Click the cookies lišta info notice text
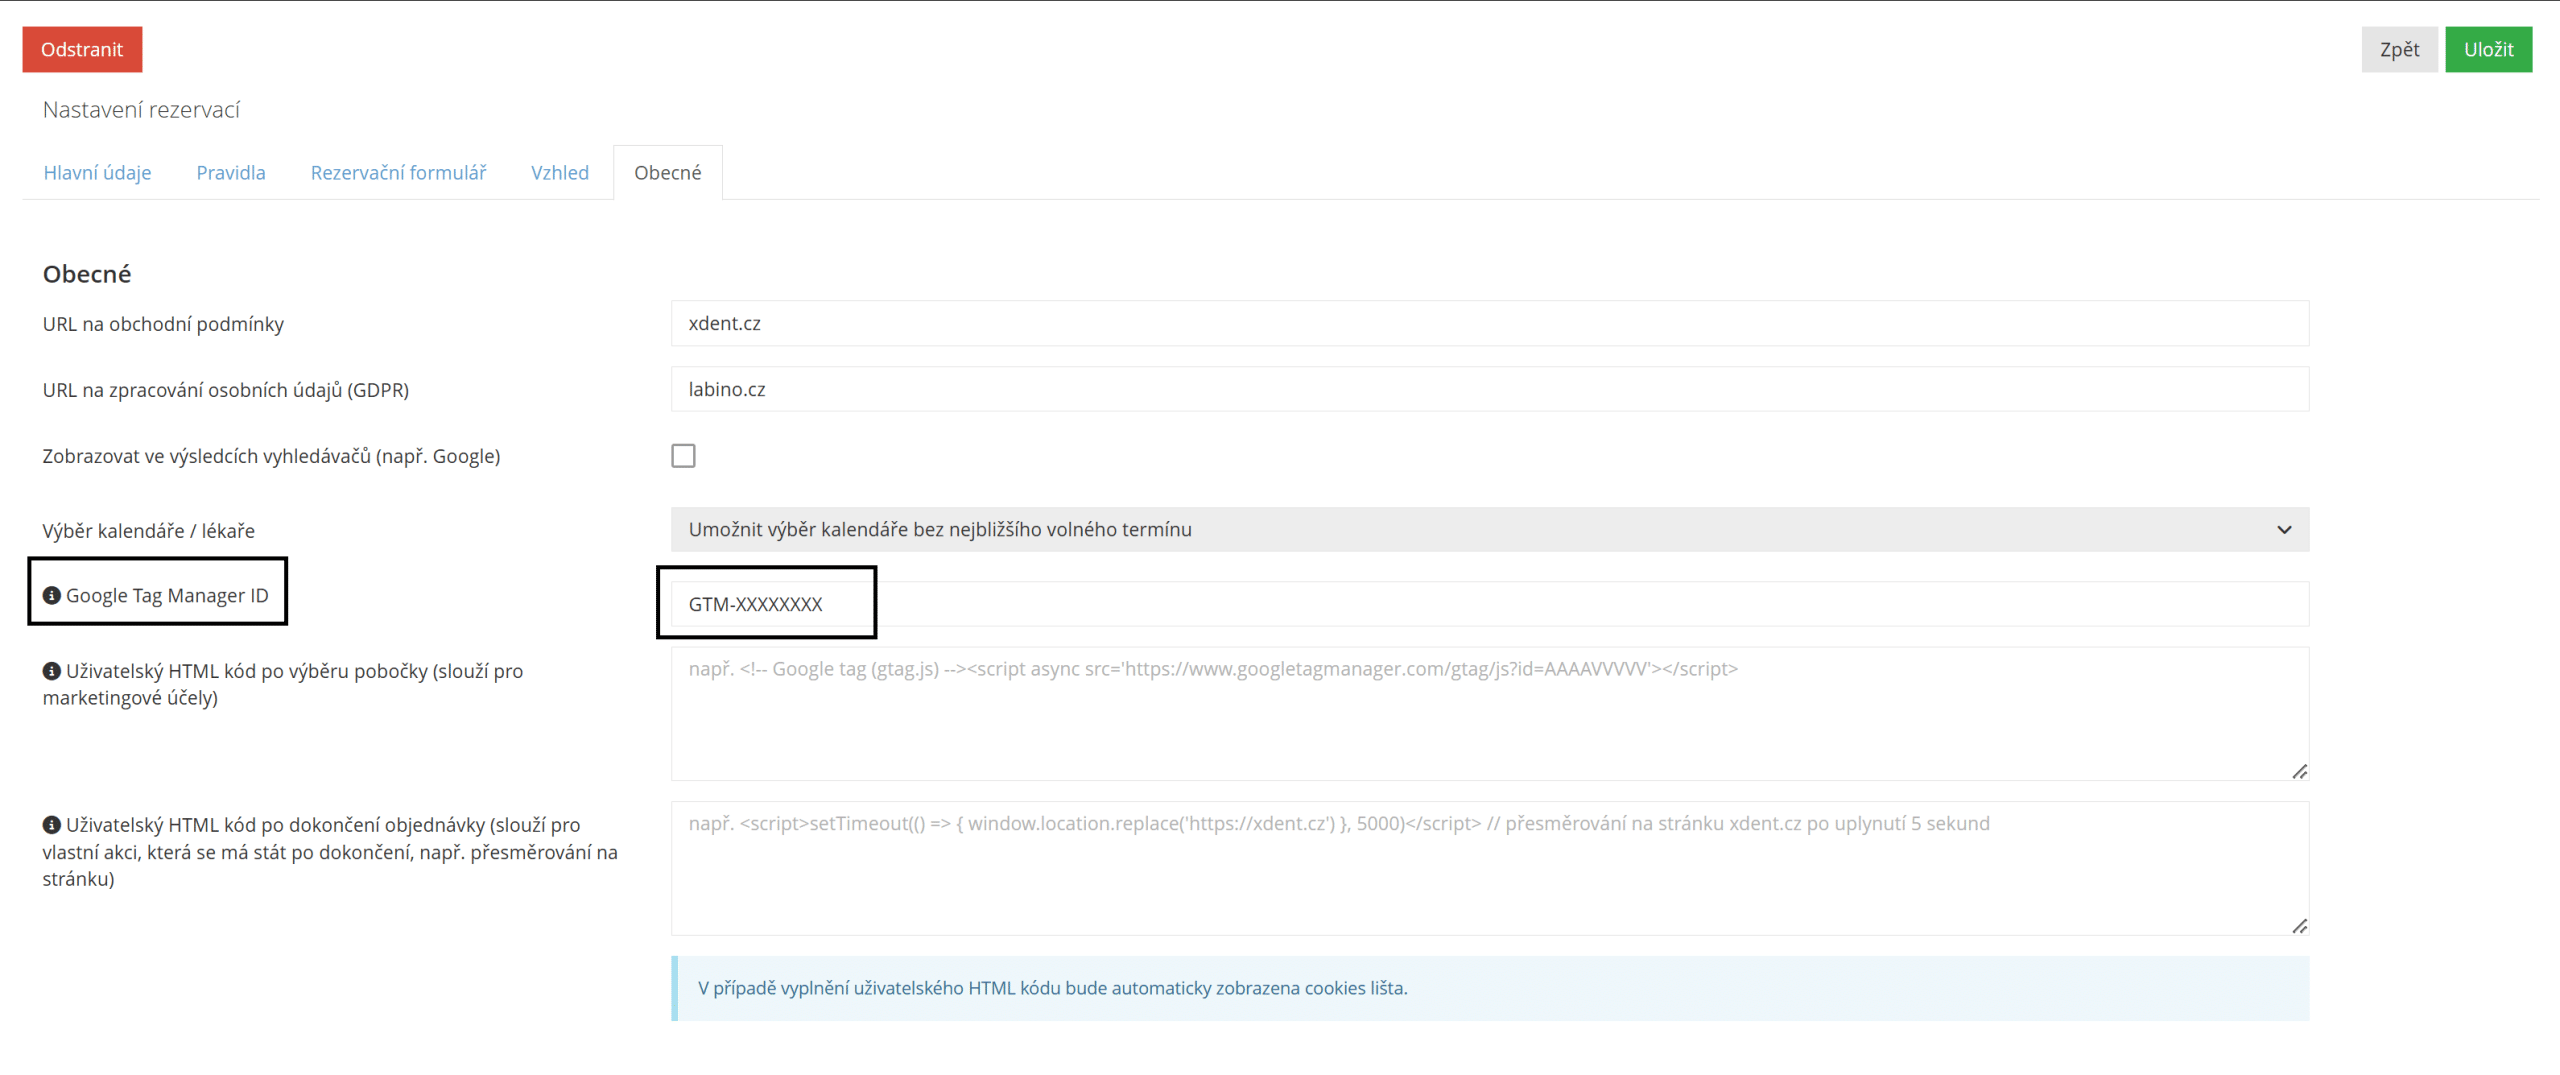Viewport: 2560px width, 1075px height. [x=1052, y=988]
